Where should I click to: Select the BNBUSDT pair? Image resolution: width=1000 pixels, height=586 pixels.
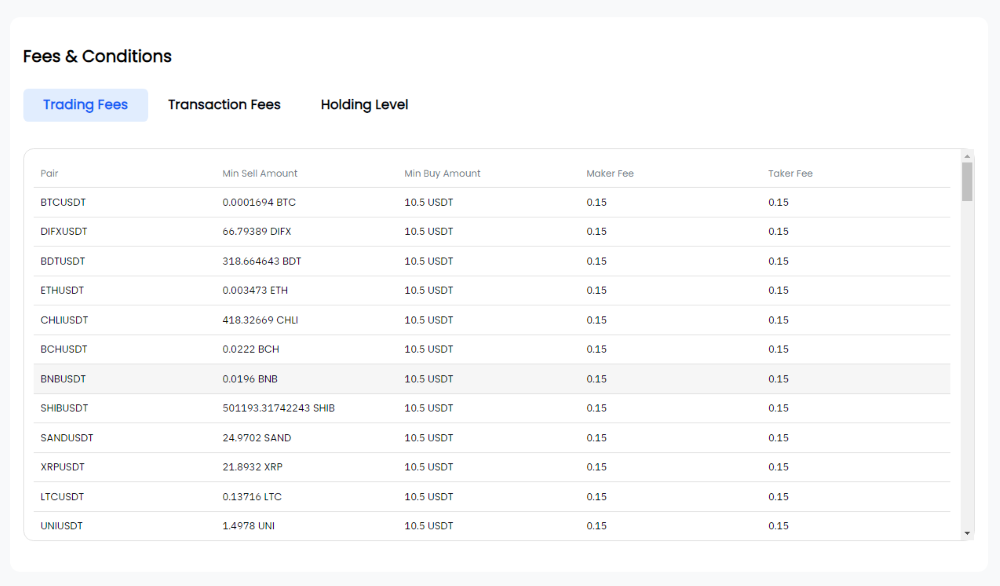(63, 379)
